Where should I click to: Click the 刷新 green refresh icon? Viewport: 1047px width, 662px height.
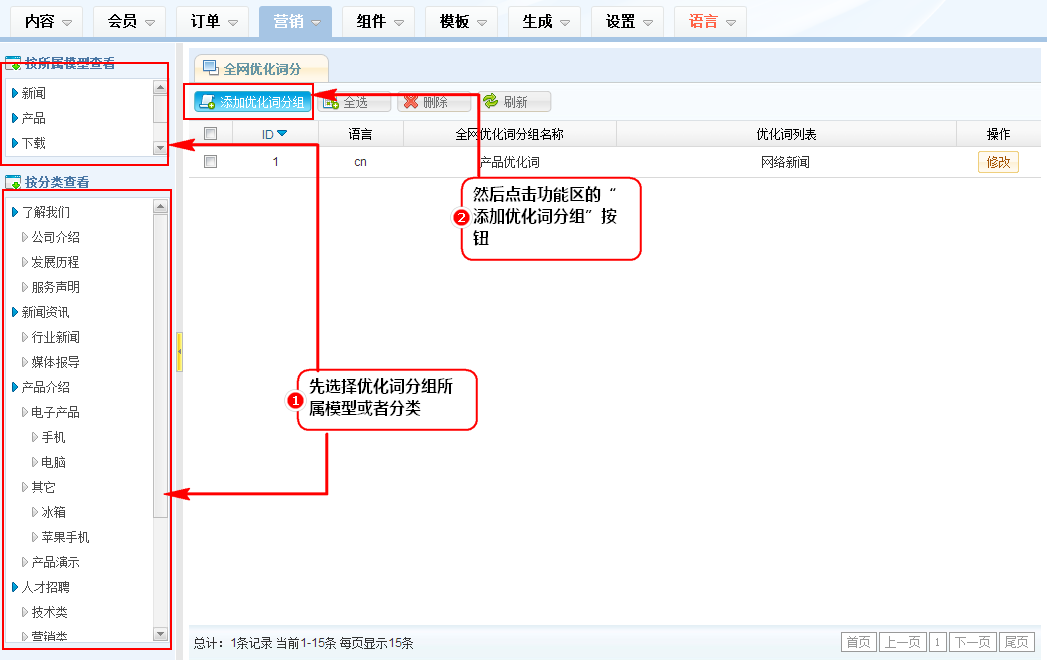point(490,102)
